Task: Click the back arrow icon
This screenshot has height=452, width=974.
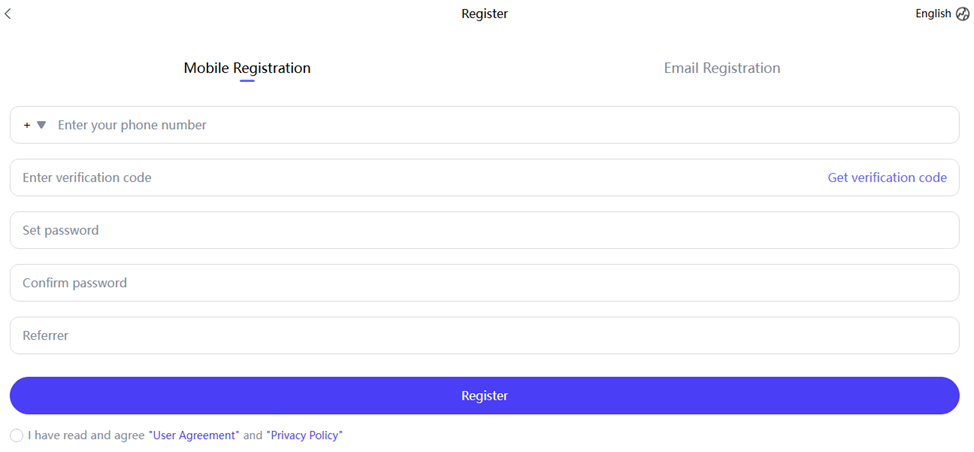Action: pos(8,14)
